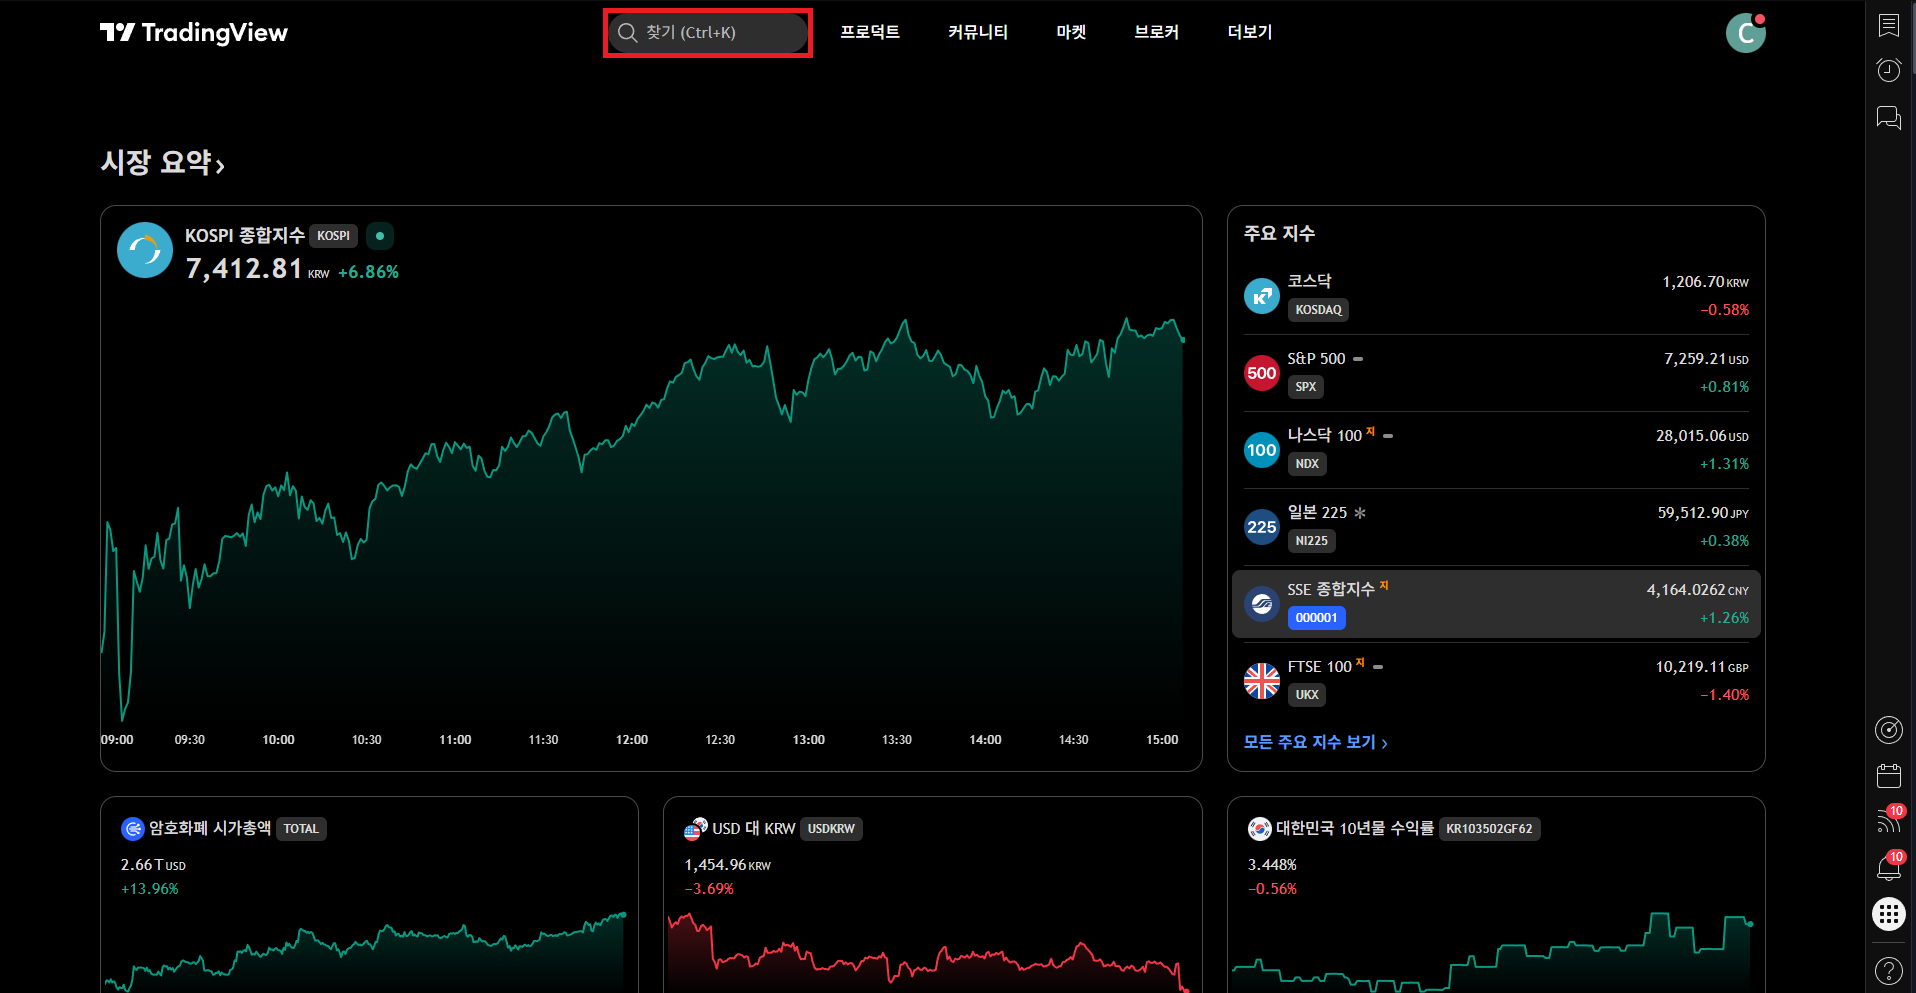The width and height of the screenshot is (1916, 993).
Task: Click the KOSPI ticker tag
Action: coord(333,236)
